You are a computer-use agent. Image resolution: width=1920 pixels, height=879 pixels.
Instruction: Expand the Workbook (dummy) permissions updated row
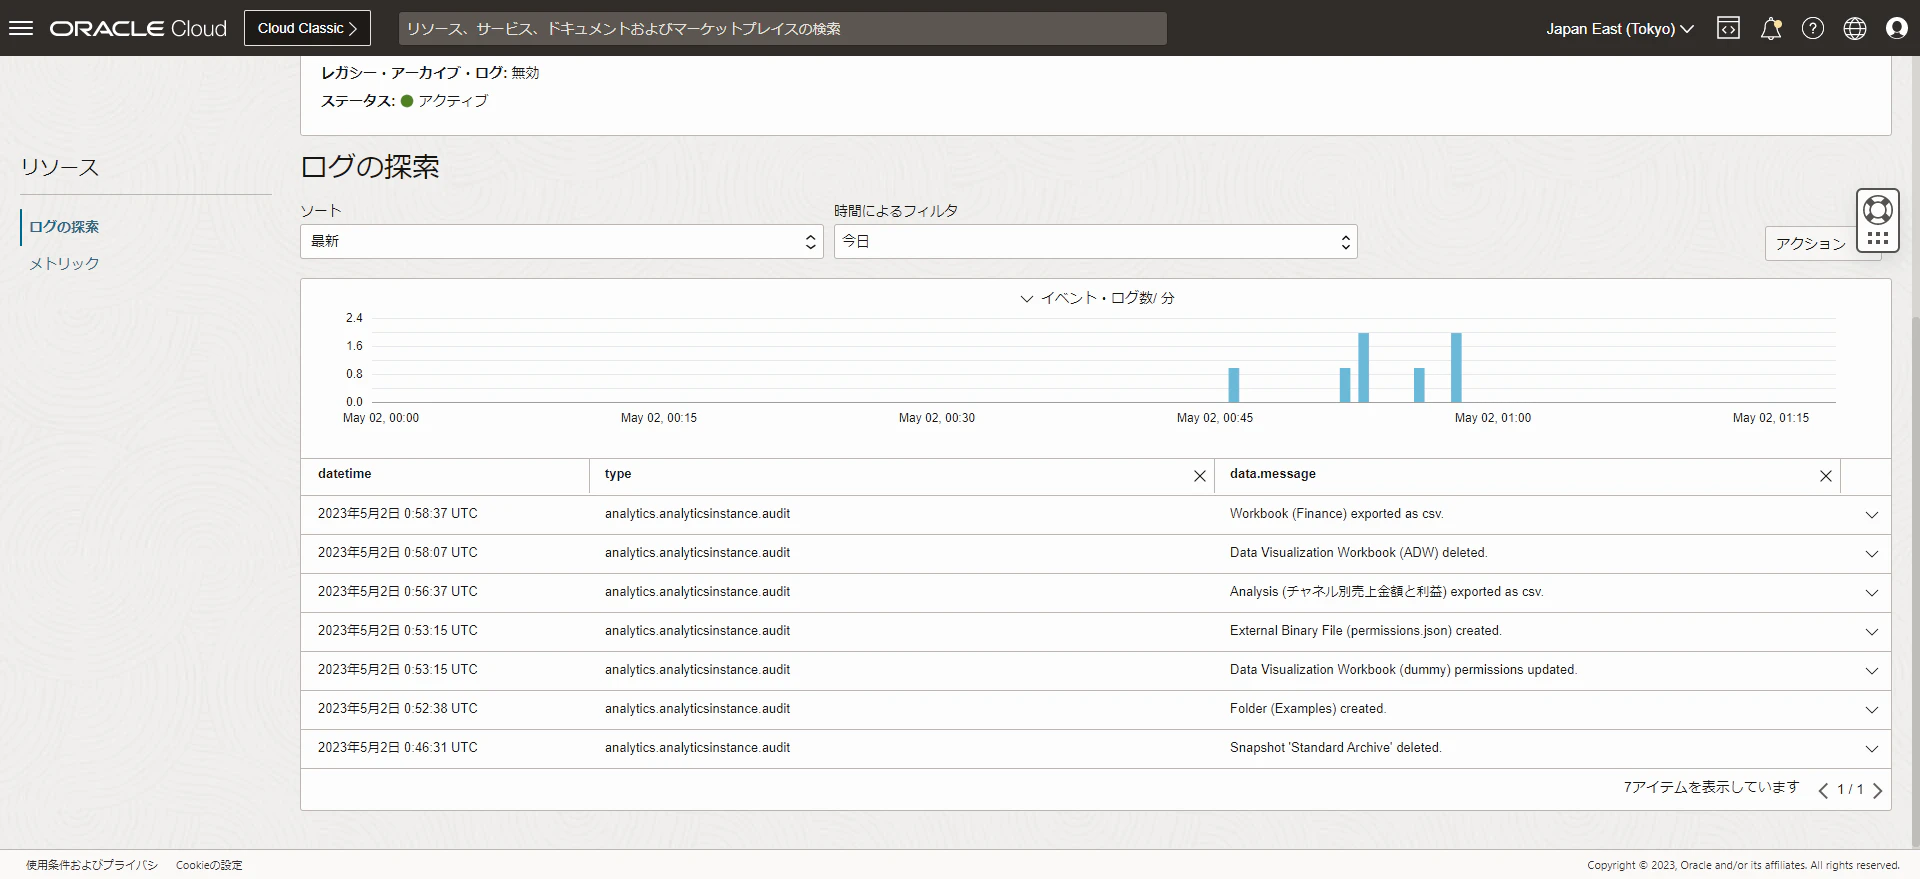click(x=1872, y=671)
